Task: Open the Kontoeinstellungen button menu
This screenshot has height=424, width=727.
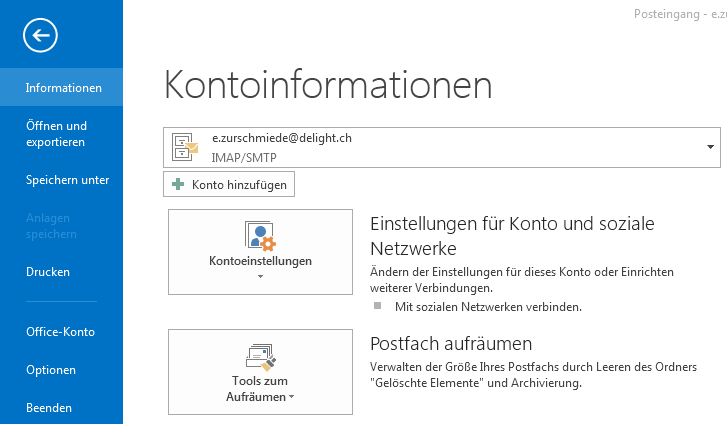Action: (260, 252)
